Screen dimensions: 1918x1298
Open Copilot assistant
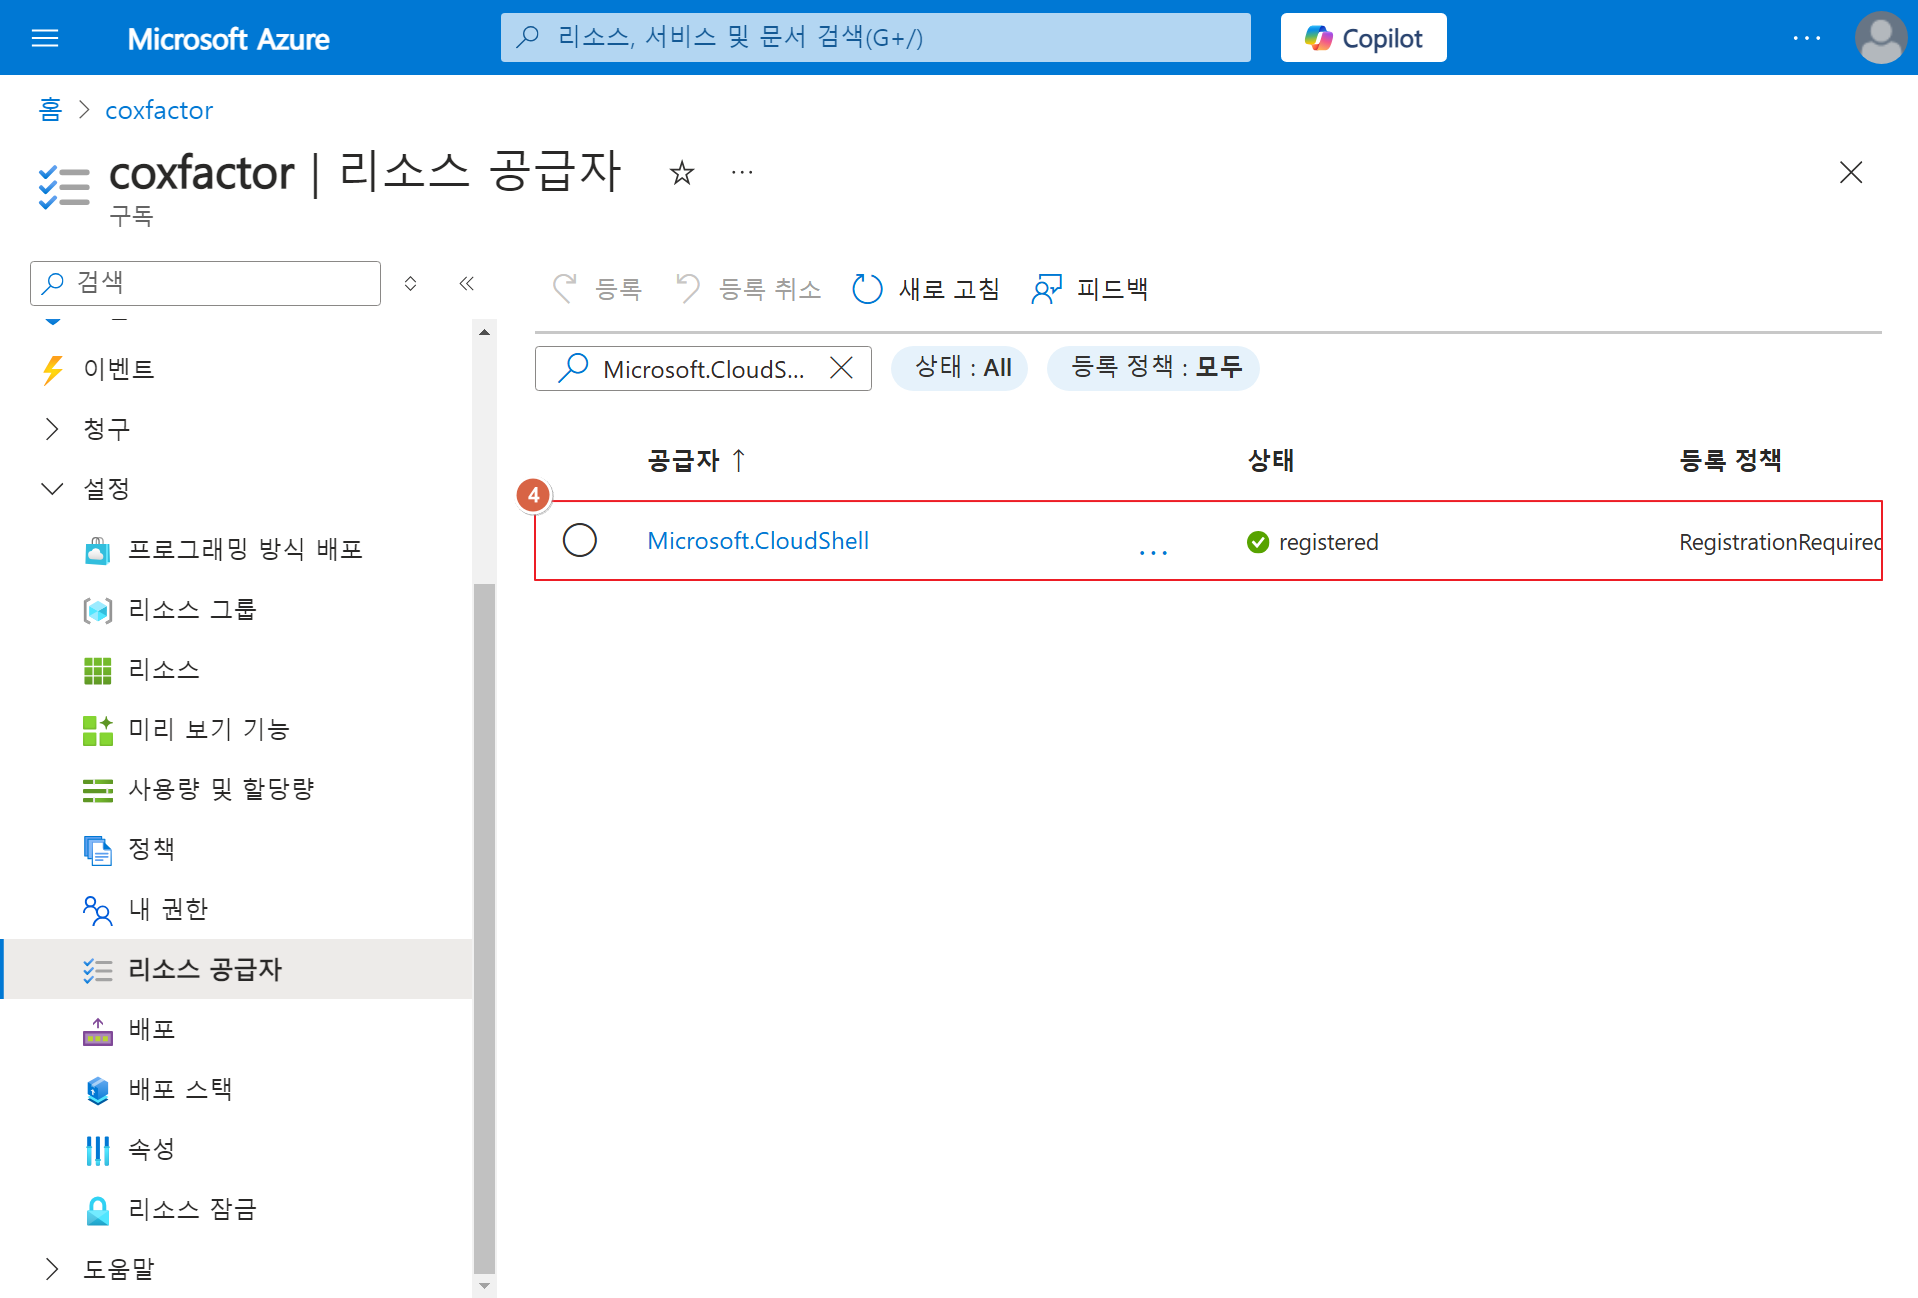[1363, 38]
